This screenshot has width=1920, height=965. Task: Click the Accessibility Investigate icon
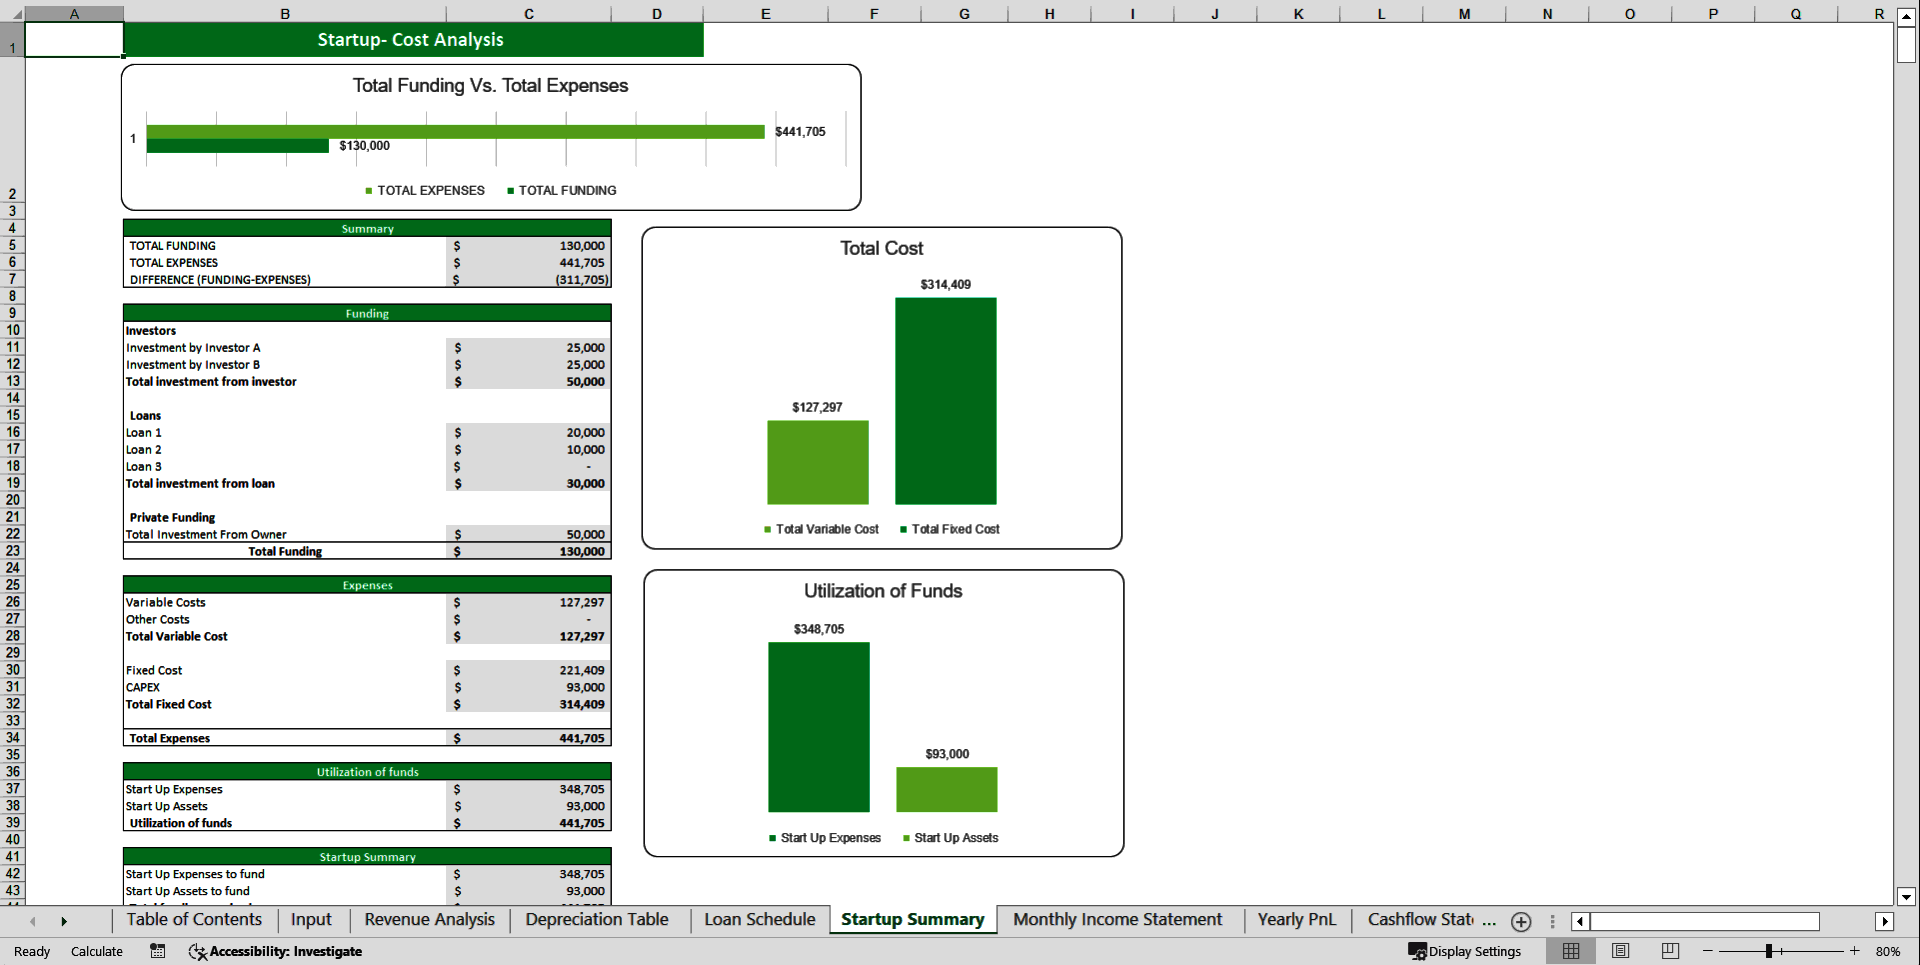198,951
